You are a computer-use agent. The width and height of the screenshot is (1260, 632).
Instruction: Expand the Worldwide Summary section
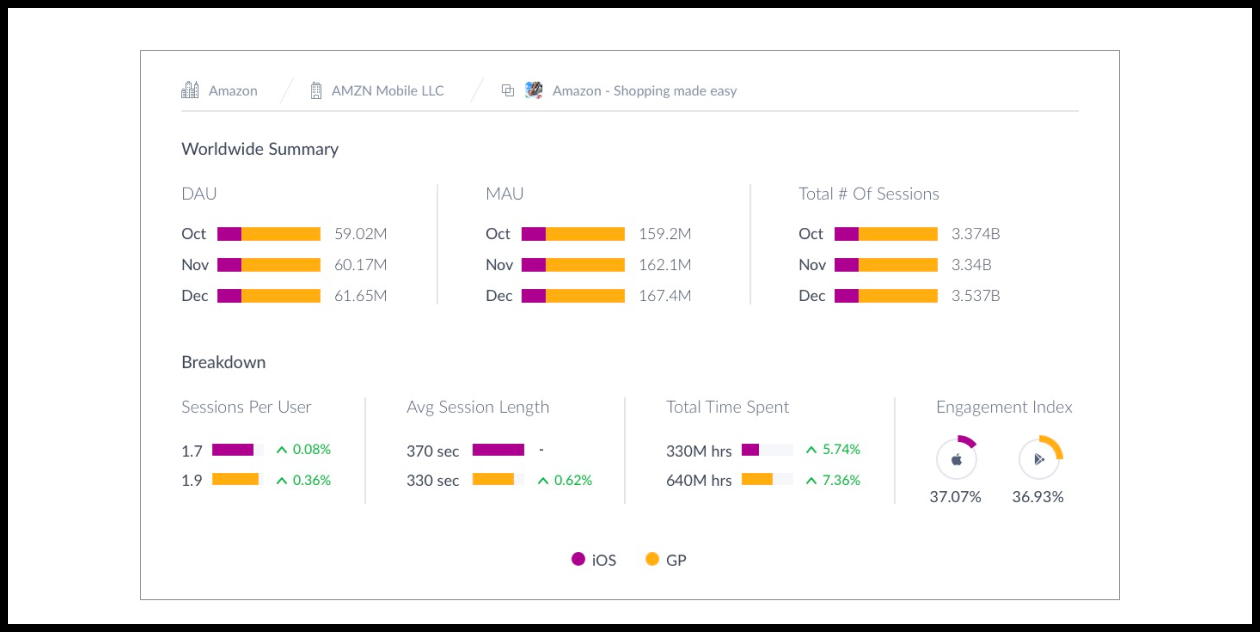coord(260,148)
